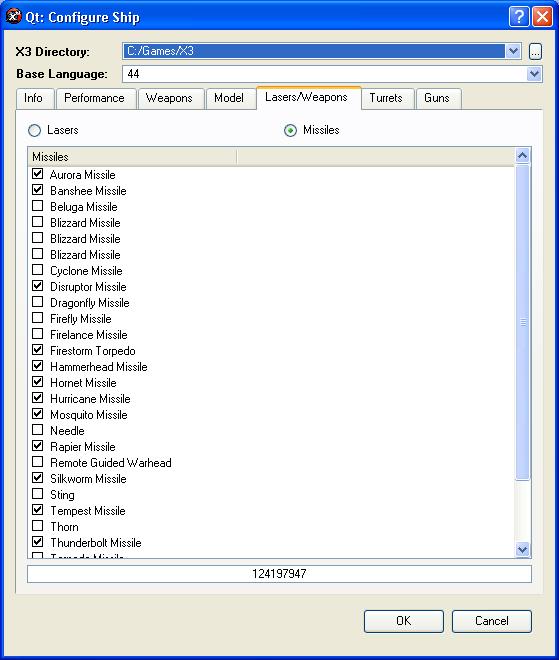This screenshot has height=660, width=559.
Task: Uncheck the Thunderbolt Missile checkbox
Action: (37, 541)
